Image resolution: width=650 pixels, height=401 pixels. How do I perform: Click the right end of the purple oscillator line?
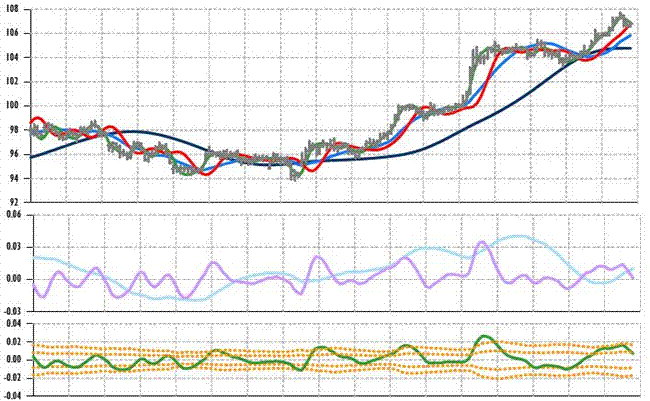(x=633, y=278)
